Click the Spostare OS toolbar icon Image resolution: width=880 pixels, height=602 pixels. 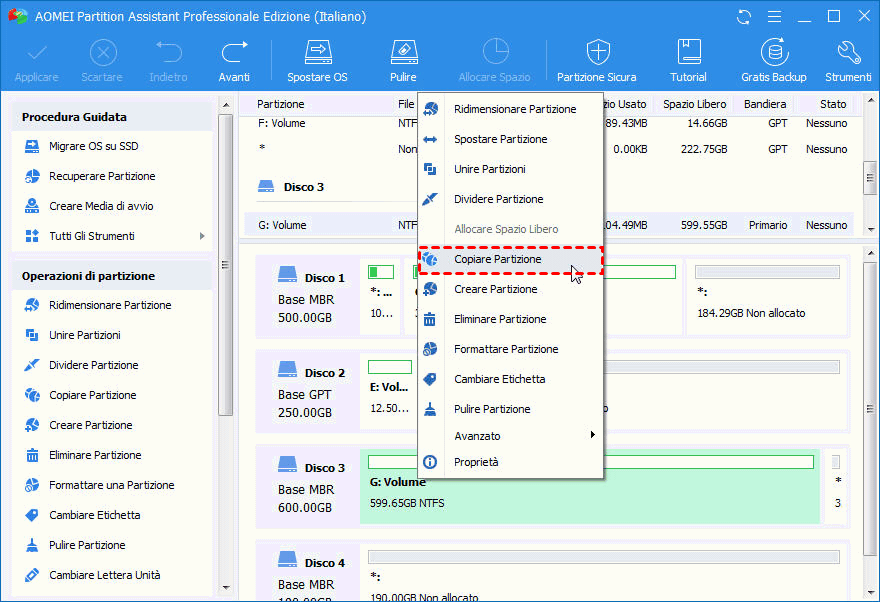[x=318, y=61]
